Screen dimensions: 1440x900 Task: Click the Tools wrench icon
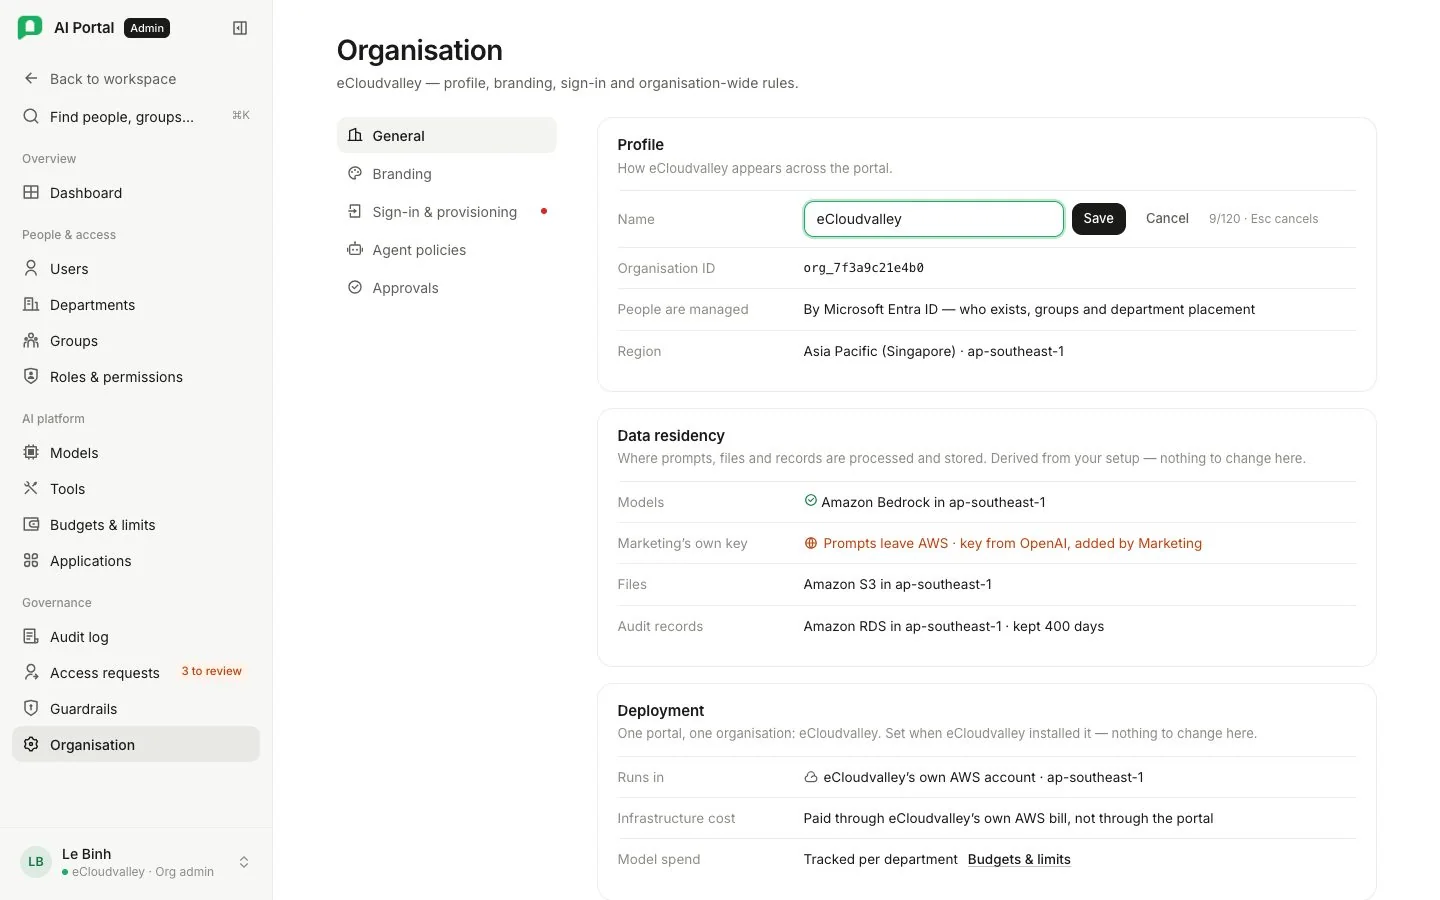[x=31, y=488]
